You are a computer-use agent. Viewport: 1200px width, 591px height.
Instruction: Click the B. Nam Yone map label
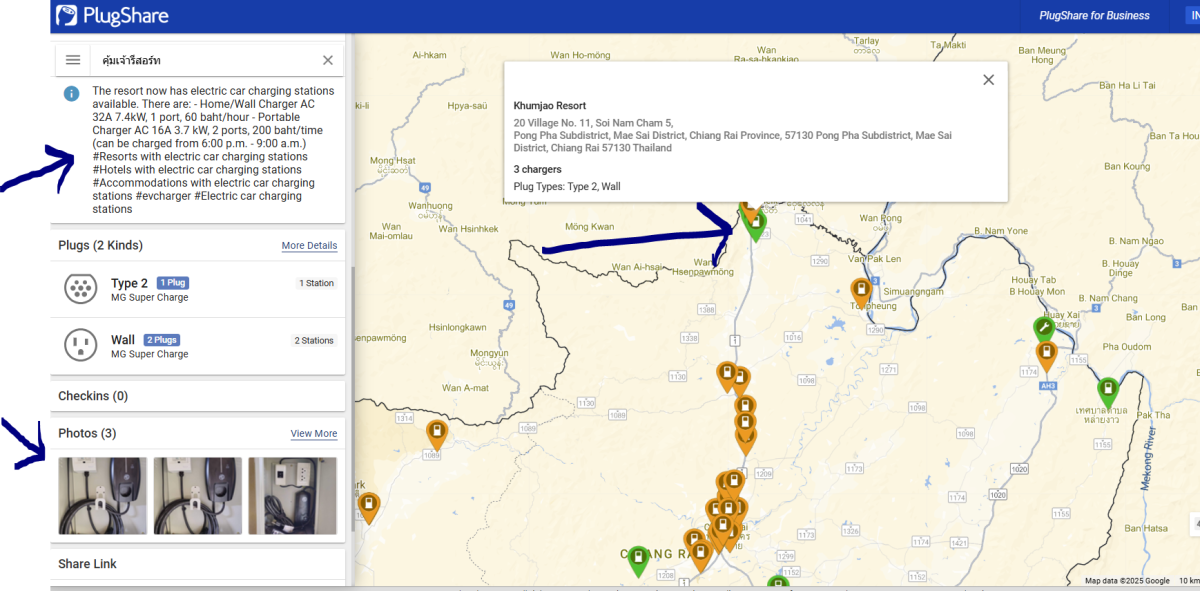point(999,231)
